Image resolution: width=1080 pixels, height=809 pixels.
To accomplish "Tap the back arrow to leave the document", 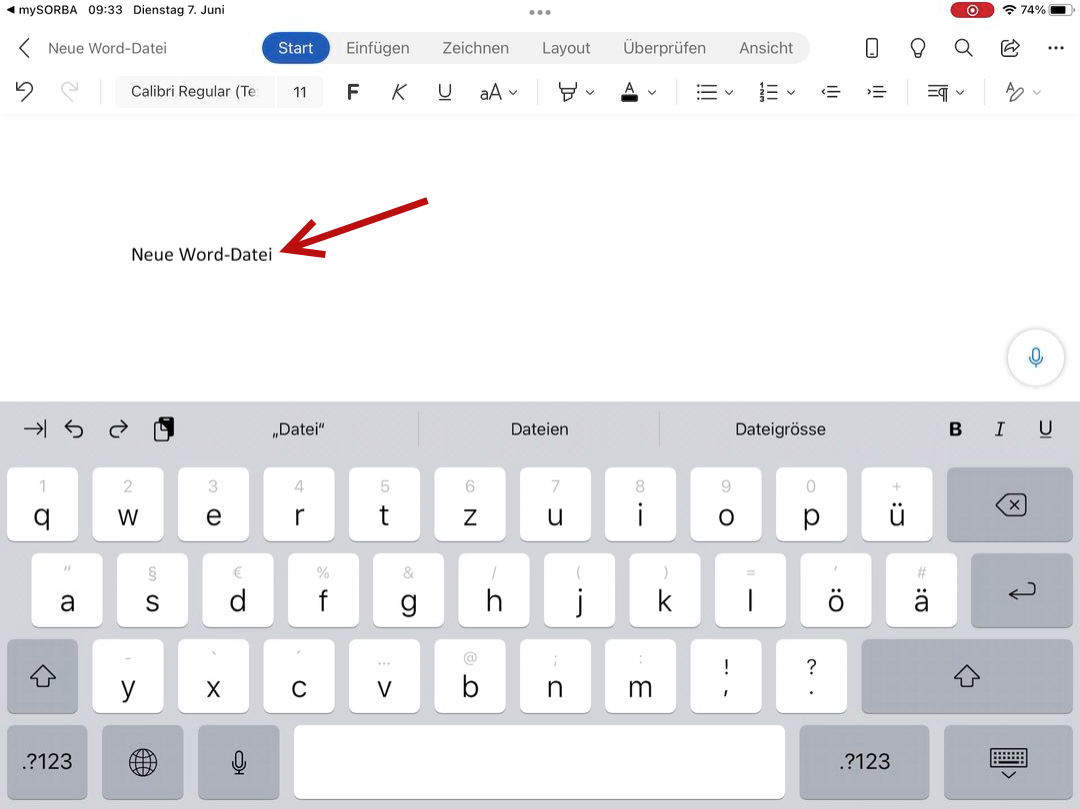I will click(x=25, y=48).
